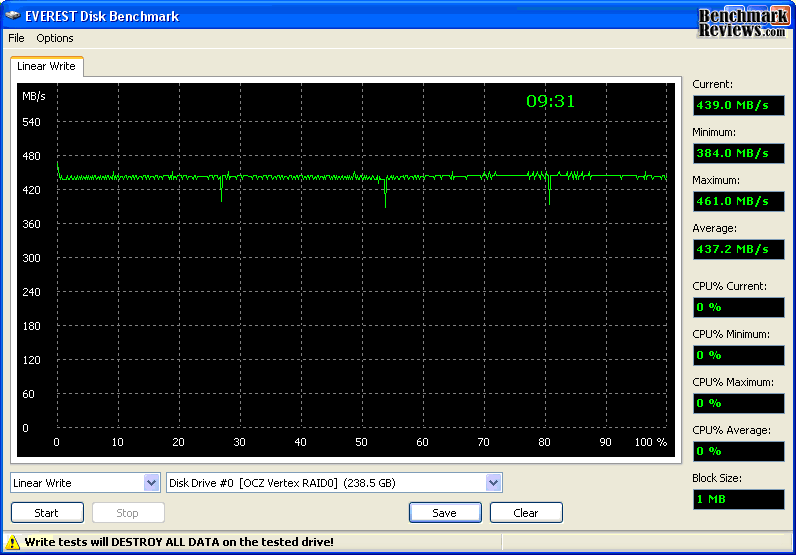
Task: Click the Block Size 1 MB field
Action: 738,499
